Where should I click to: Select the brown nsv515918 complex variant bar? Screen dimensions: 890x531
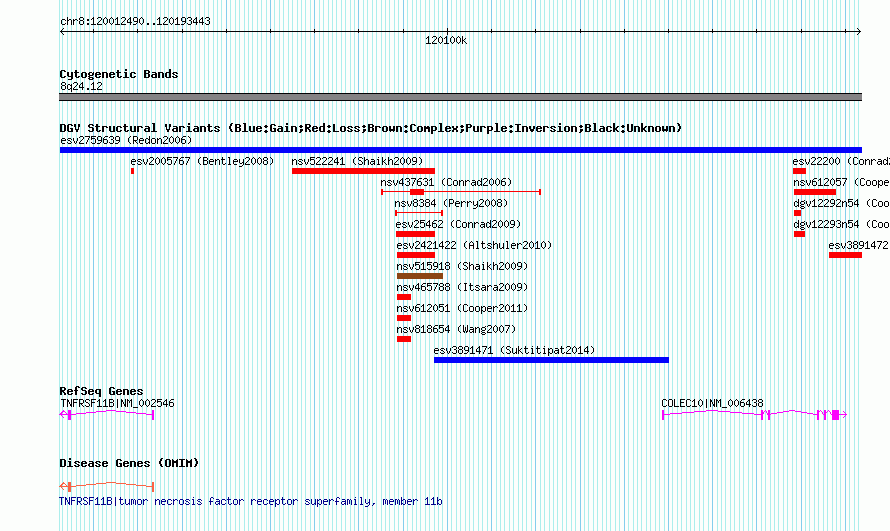point(419,276)
